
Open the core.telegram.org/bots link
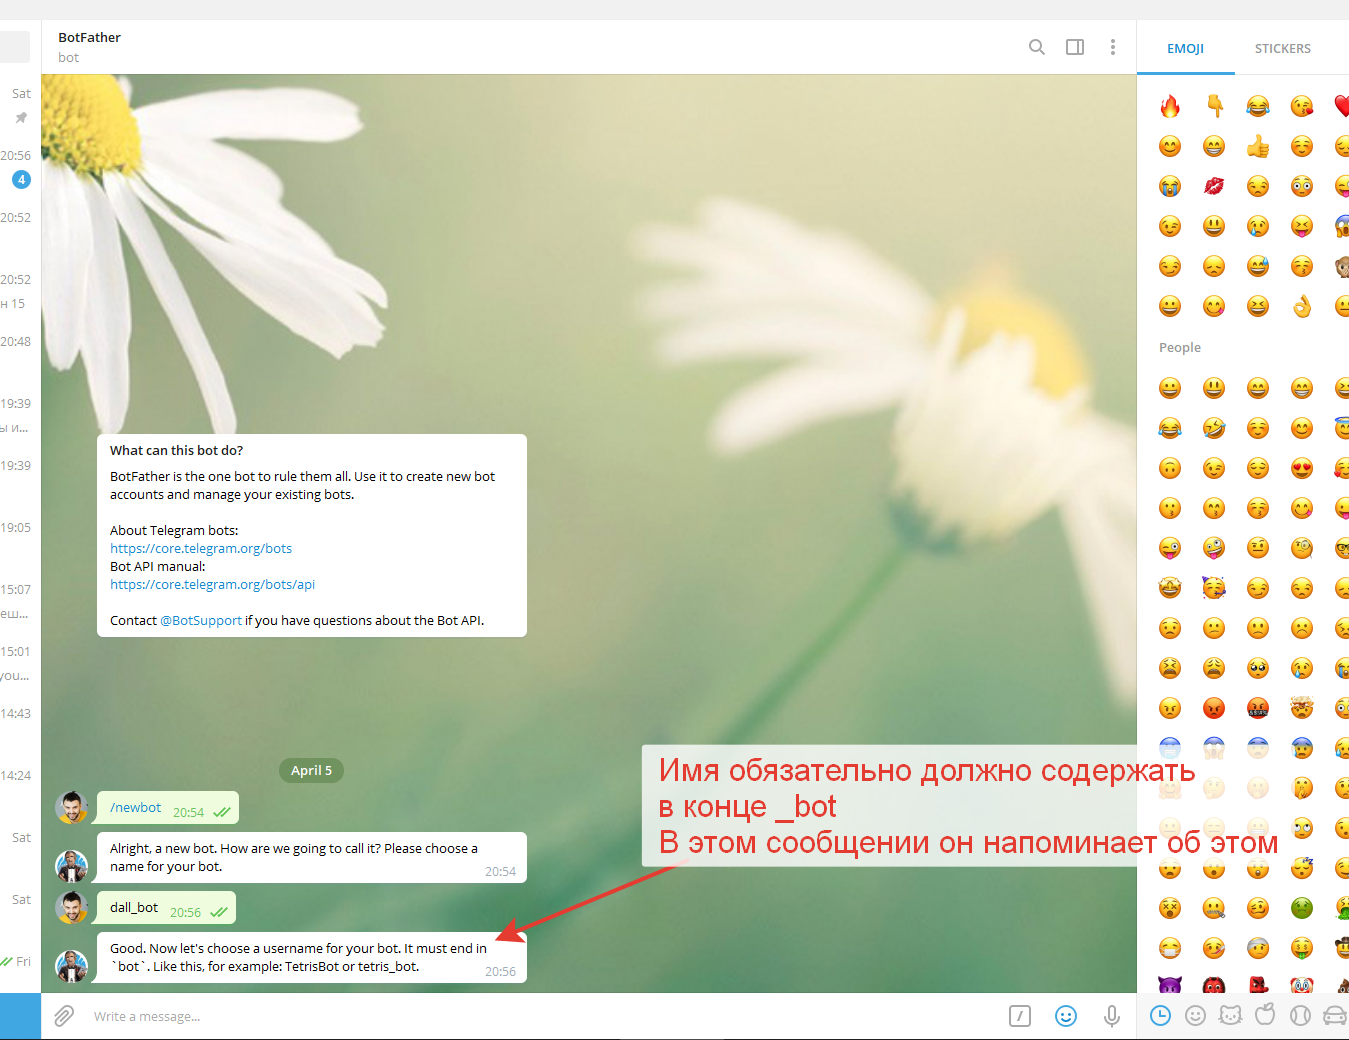[201, 549]
